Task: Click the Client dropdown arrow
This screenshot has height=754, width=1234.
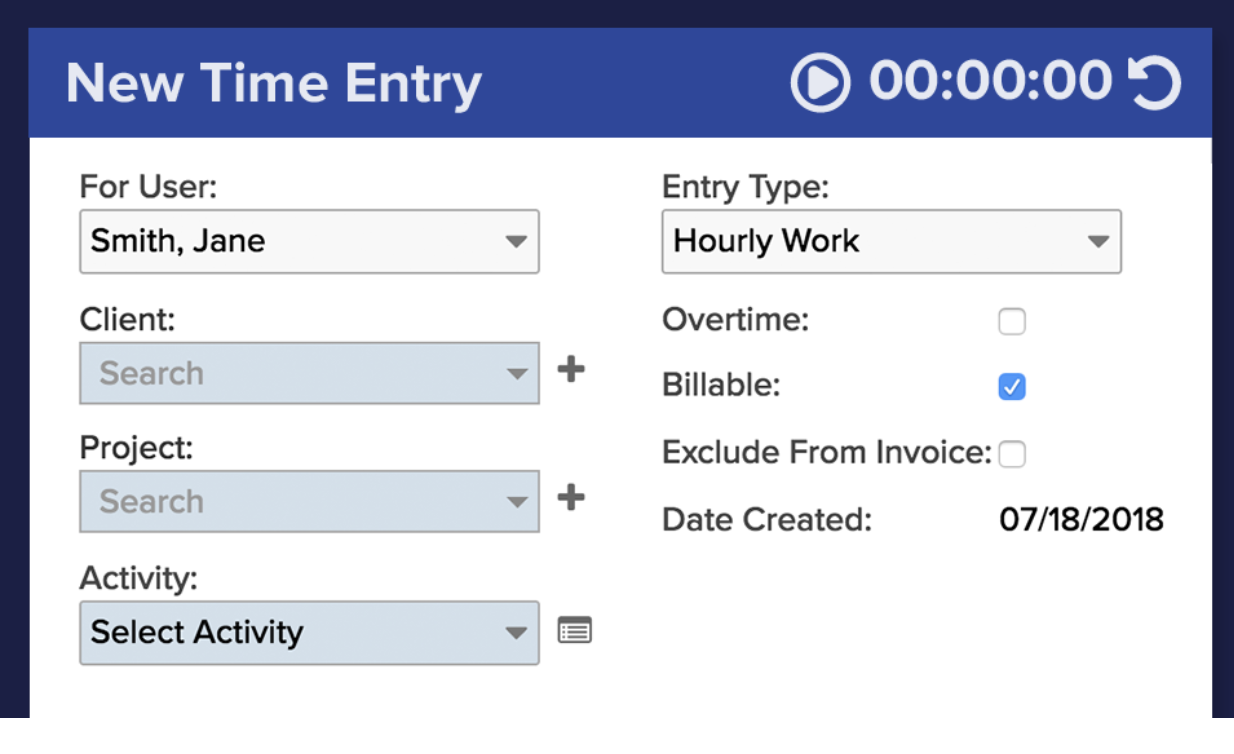Action: [516, 374]
